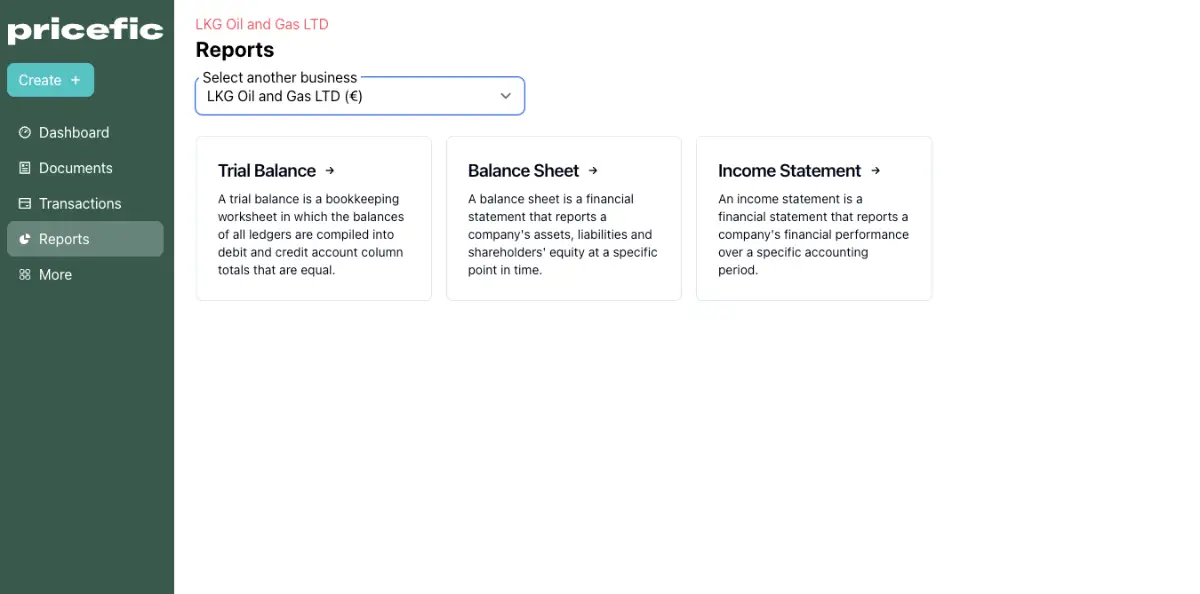The width and height of the screenshot is (1200, 594).
Task: Open Transactions in the sidebar
Action: [85, 203]
